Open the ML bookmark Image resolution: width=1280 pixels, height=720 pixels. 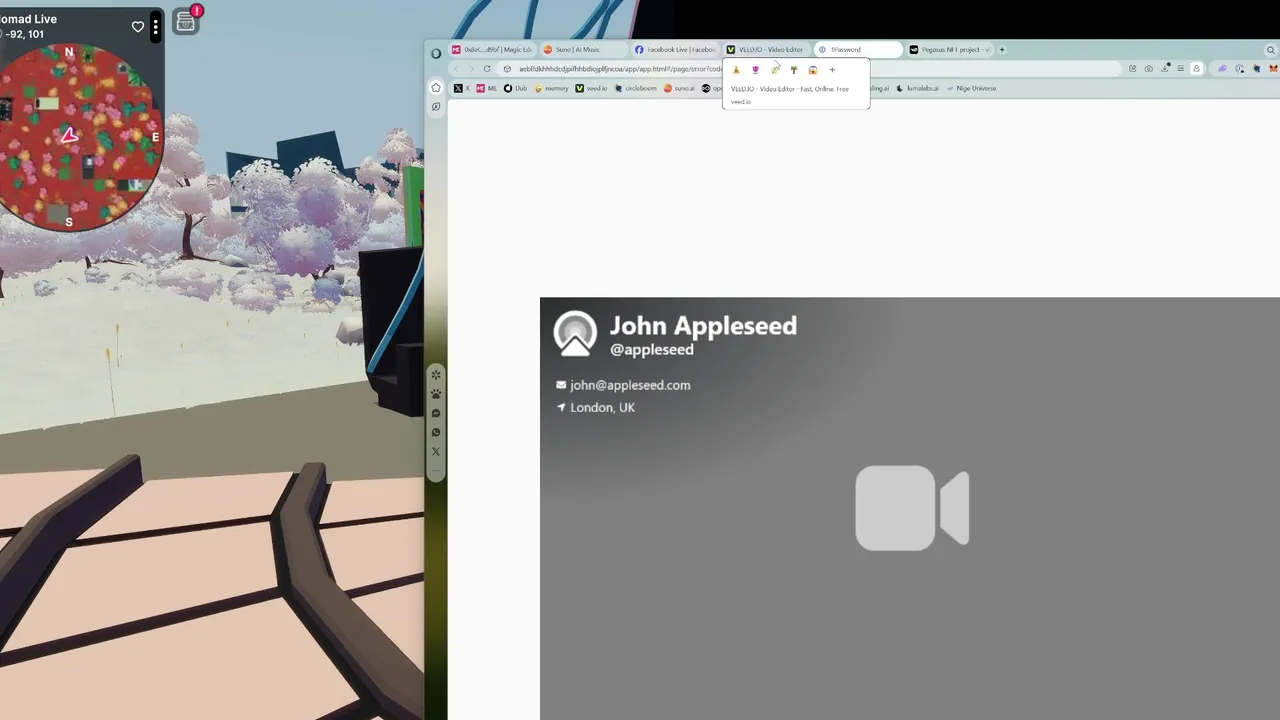point(486,88)
